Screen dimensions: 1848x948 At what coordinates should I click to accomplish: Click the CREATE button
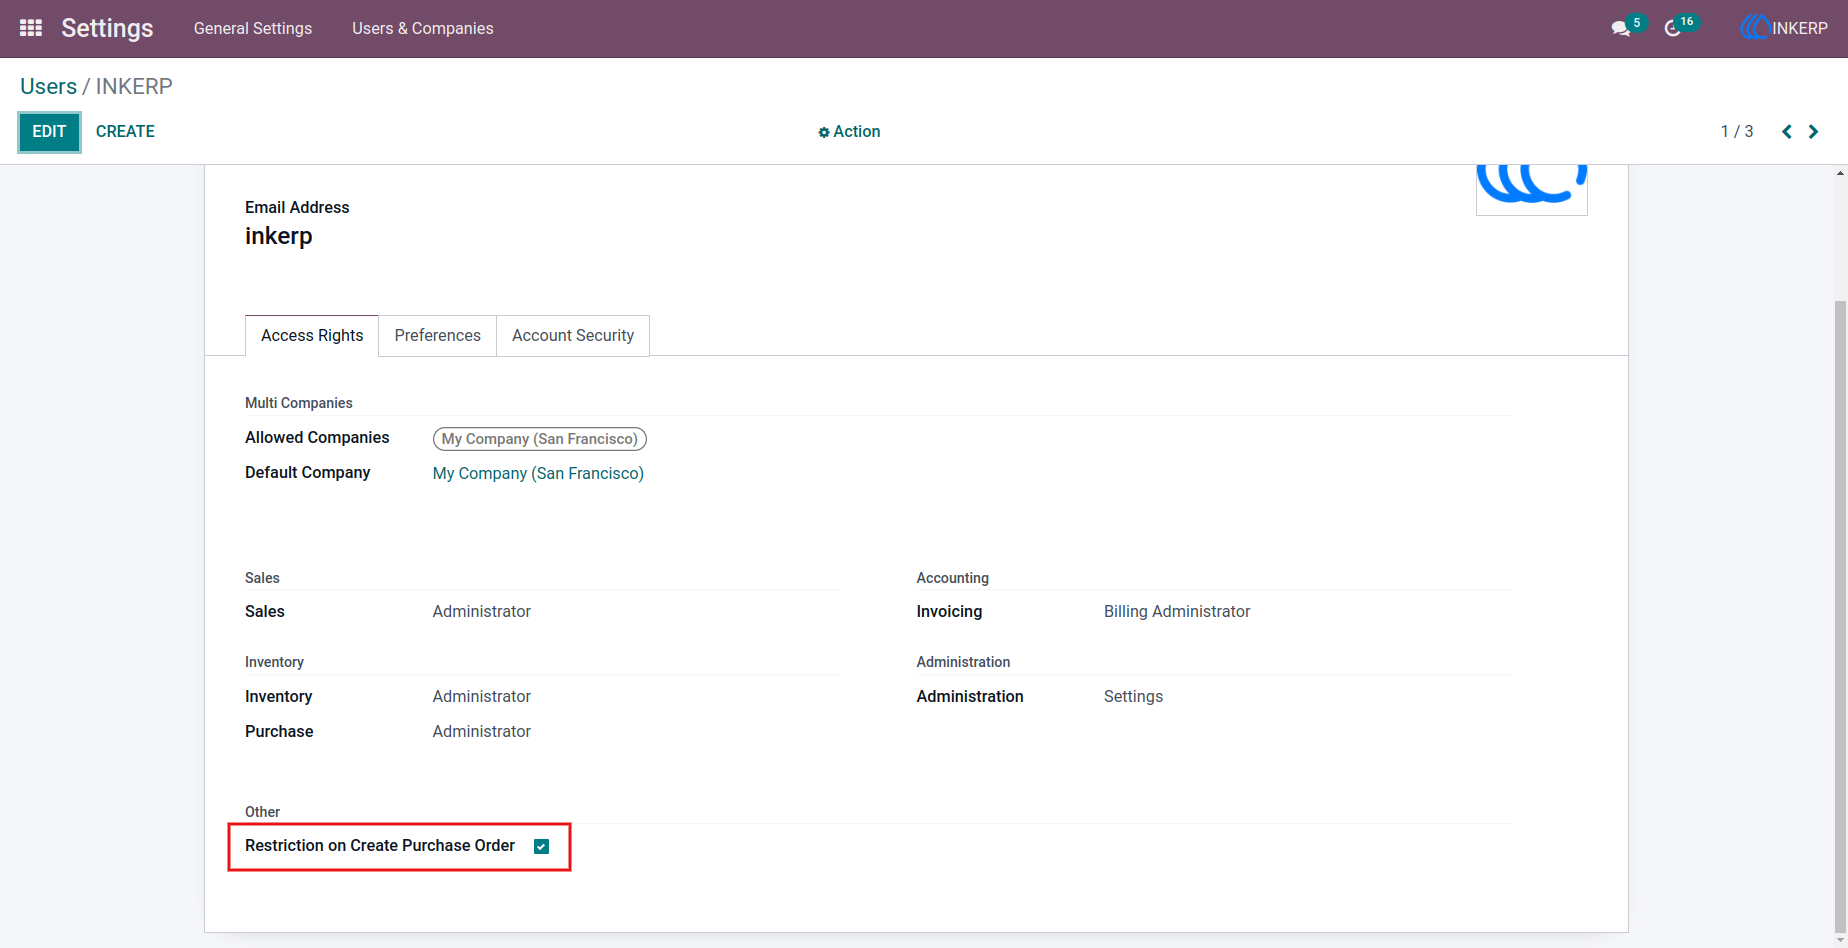coord(125,132)
